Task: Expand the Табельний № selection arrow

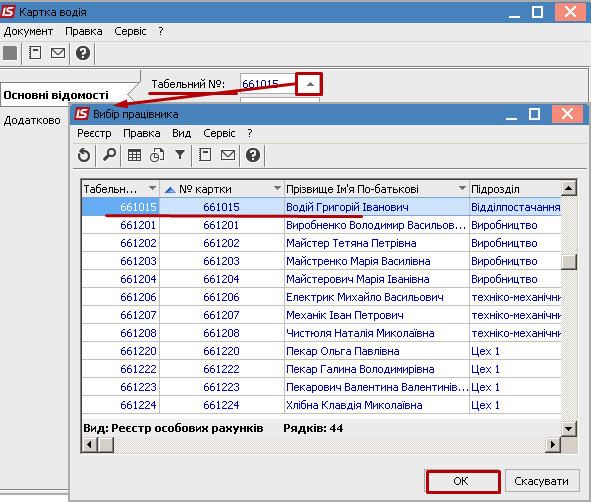Action: pos(309,84)
